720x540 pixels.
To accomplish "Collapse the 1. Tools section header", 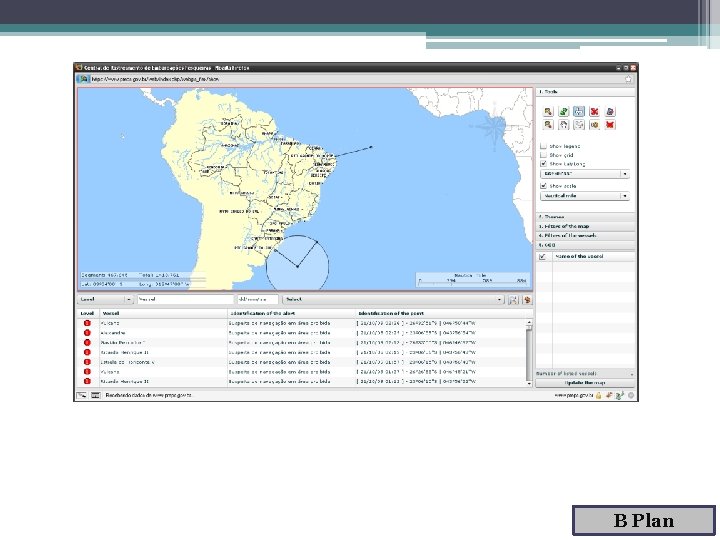I will click(x=585, y=92).
